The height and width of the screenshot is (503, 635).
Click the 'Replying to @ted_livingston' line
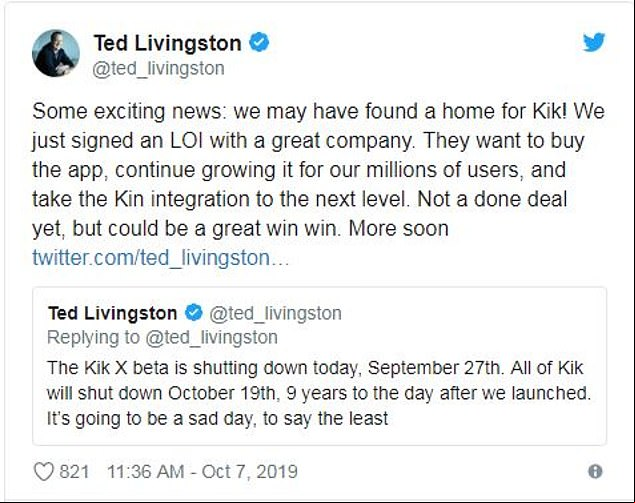tap(162, 337)
